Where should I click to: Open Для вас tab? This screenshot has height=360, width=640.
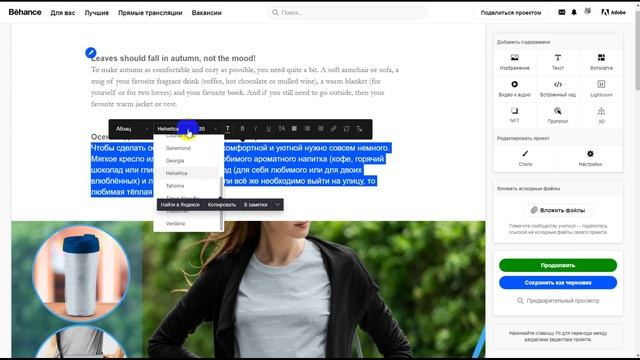coord(63,13)
